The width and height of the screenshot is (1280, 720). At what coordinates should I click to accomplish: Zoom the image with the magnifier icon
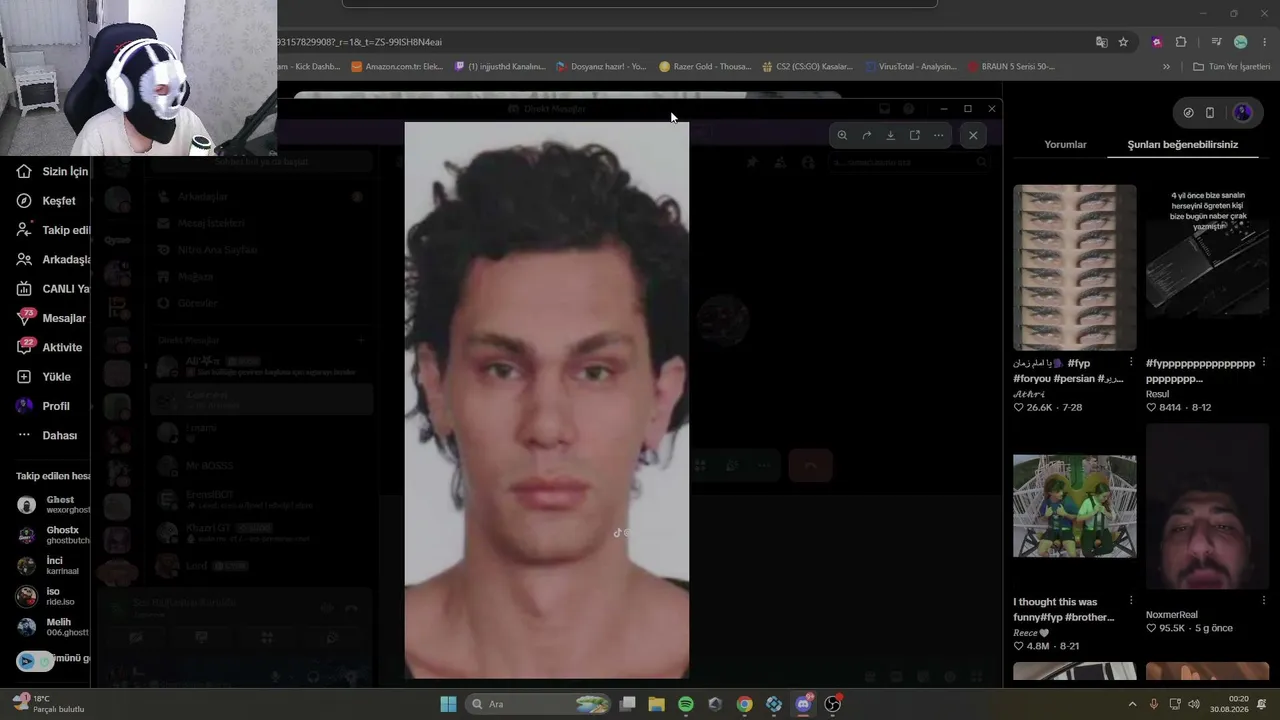click(x=842, y=135)
